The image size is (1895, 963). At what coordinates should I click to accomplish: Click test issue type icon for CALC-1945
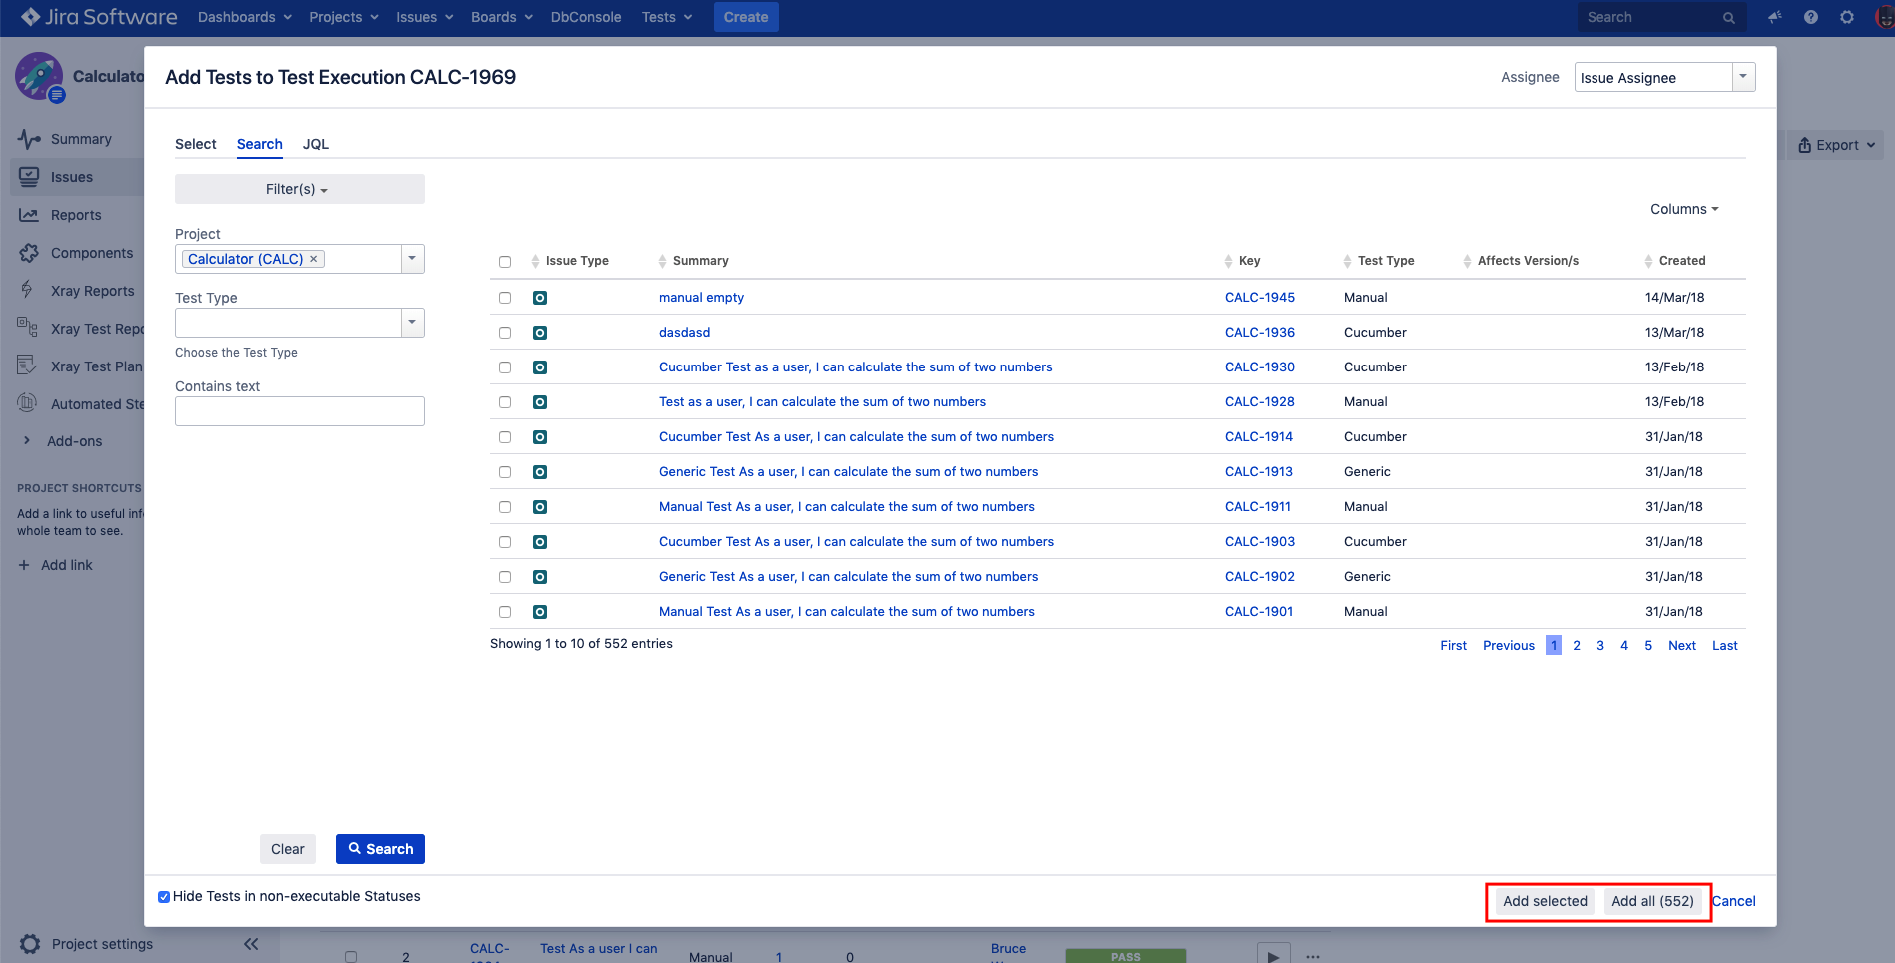[540, 298]
